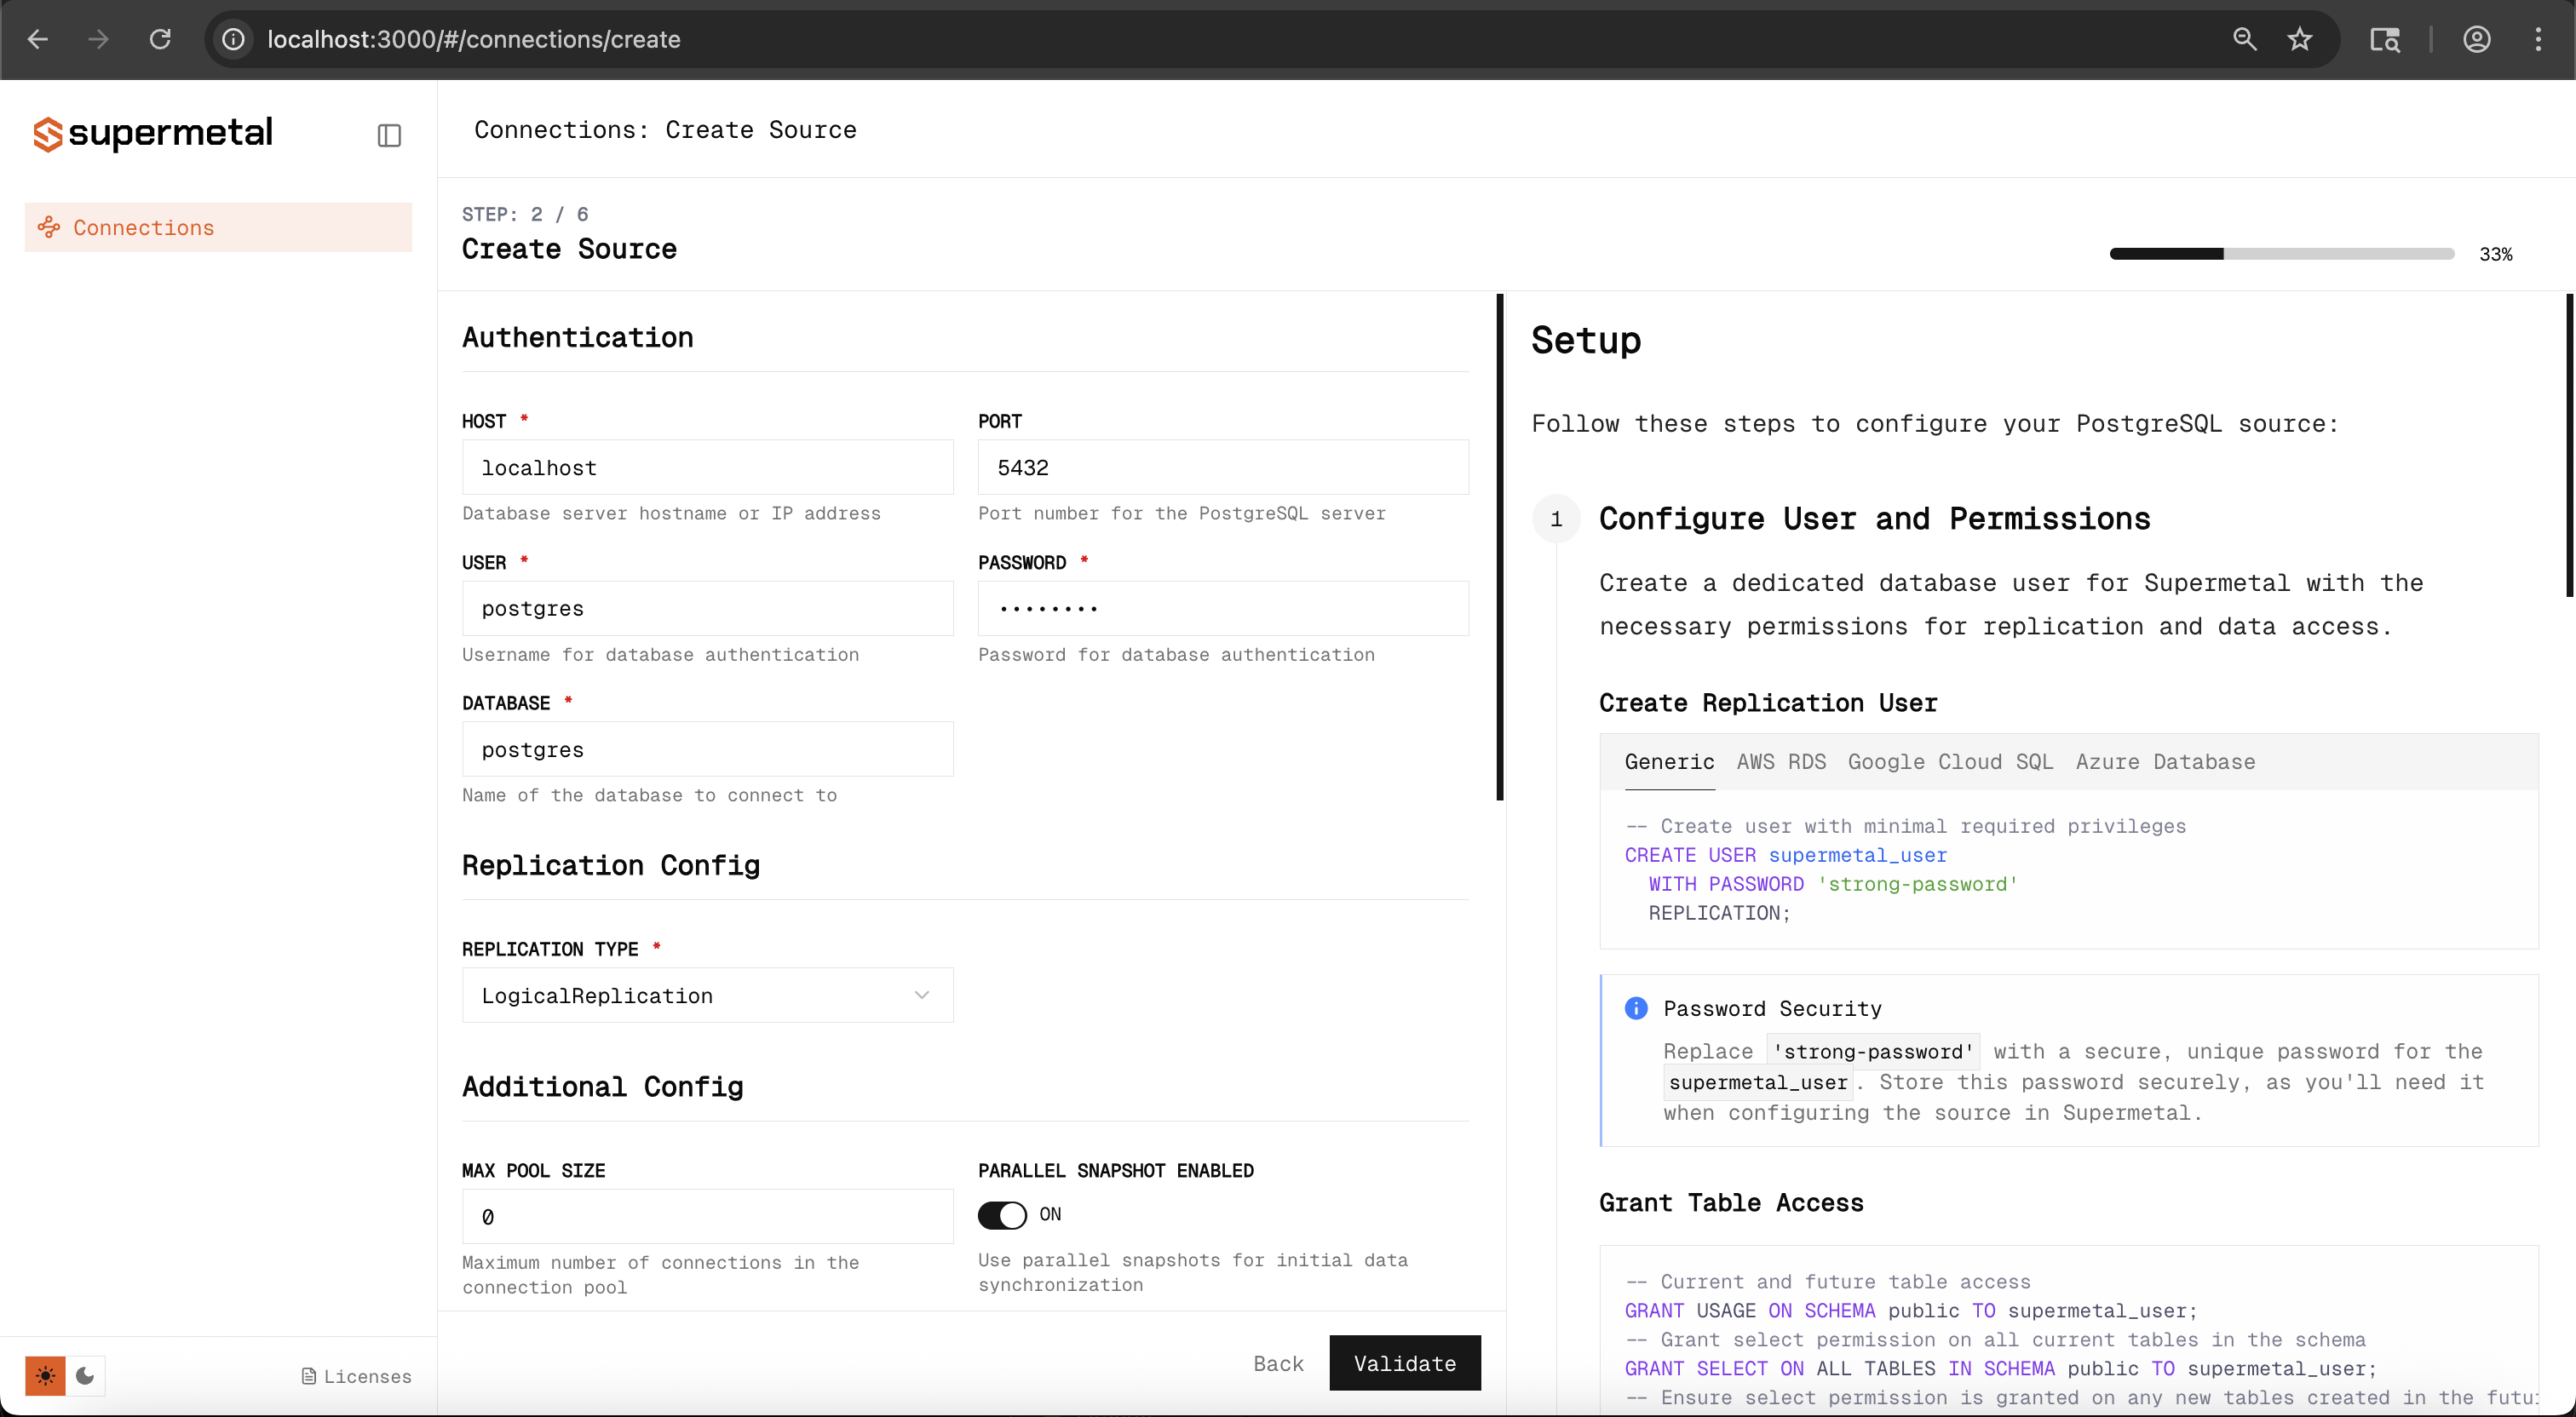Click the site info icon in address bar
The width and height of the screenshot is (2576, 1417).
pos(233,39)
